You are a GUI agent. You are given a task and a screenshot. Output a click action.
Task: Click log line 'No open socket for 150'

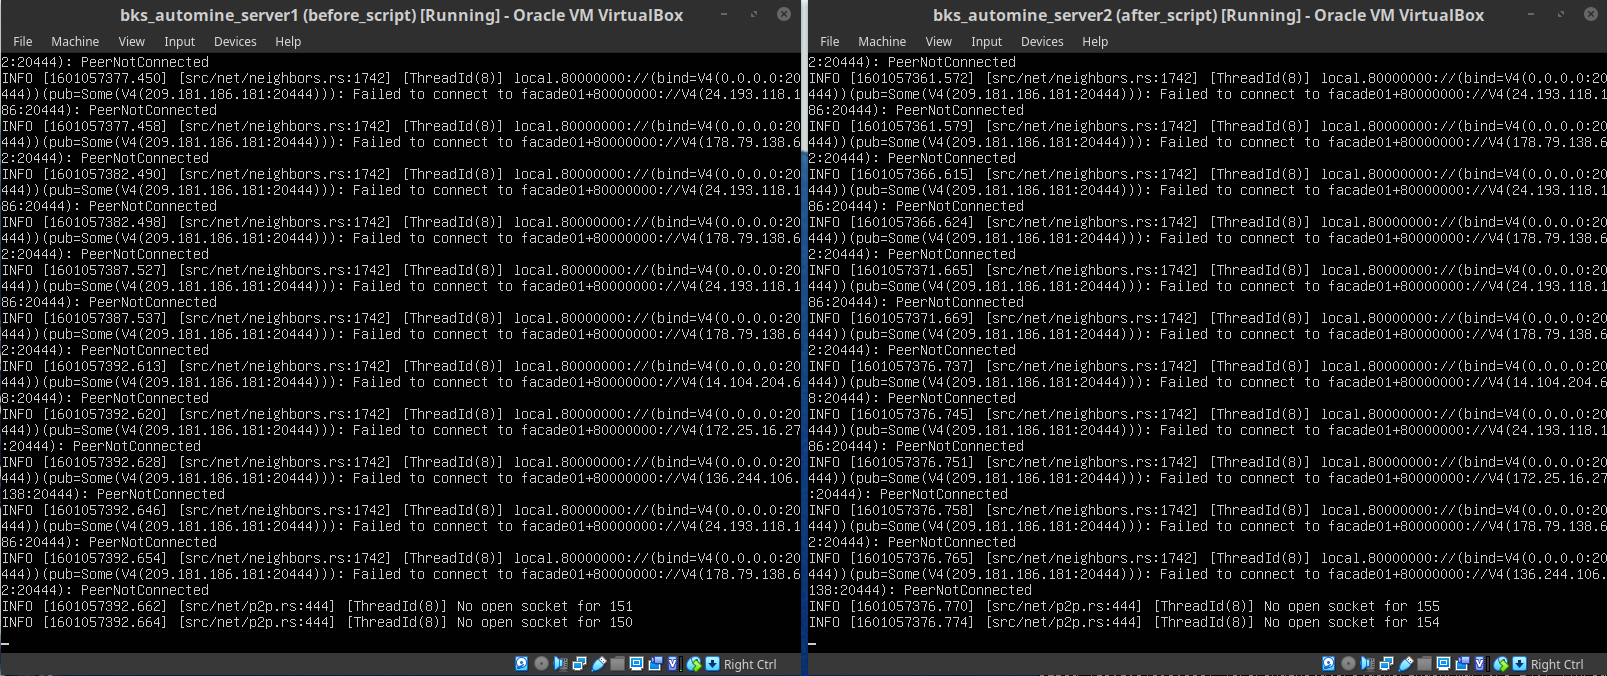(317, 622)
